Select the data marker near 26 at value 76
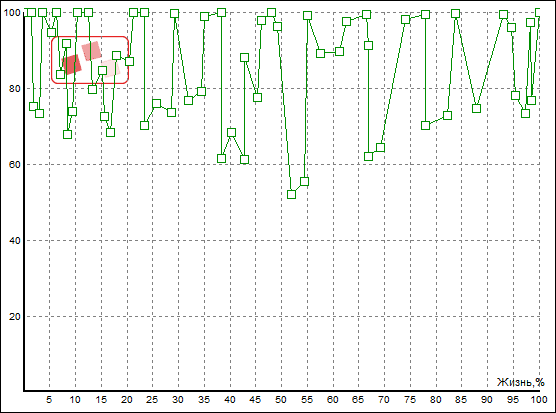 [156, 104]
